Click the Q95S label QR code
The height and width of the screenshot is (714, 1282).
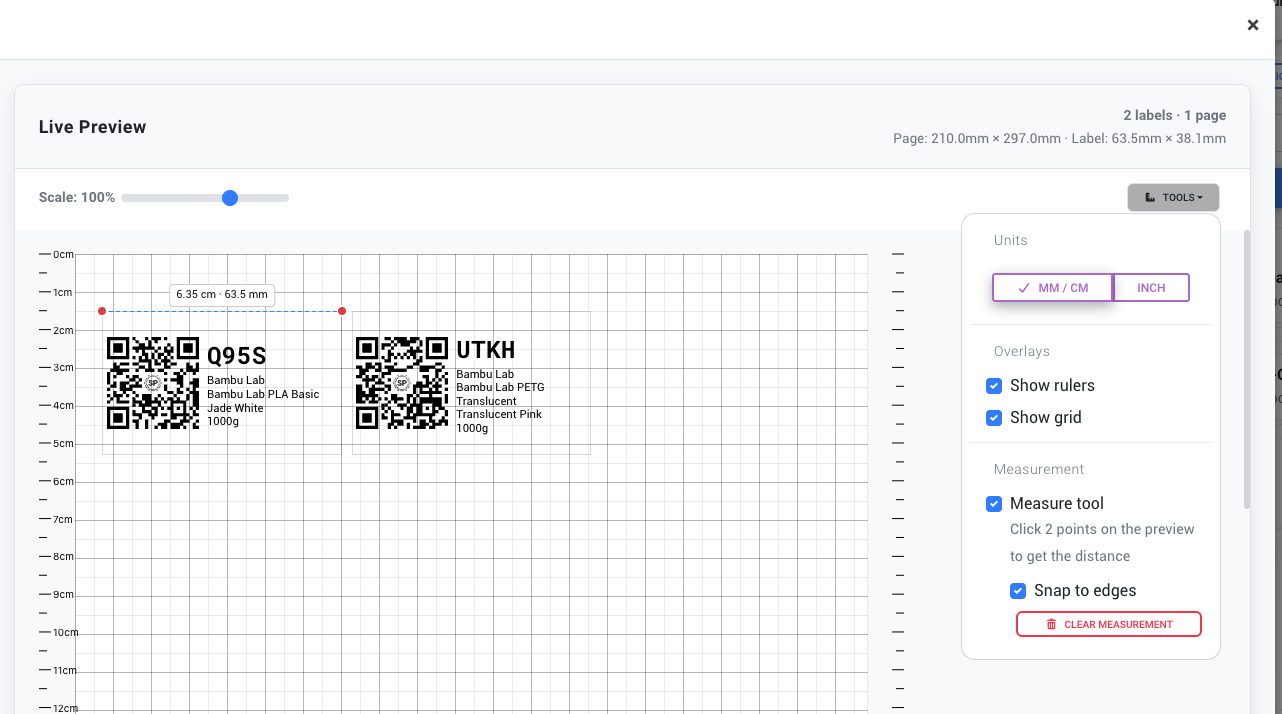point(153,383)
